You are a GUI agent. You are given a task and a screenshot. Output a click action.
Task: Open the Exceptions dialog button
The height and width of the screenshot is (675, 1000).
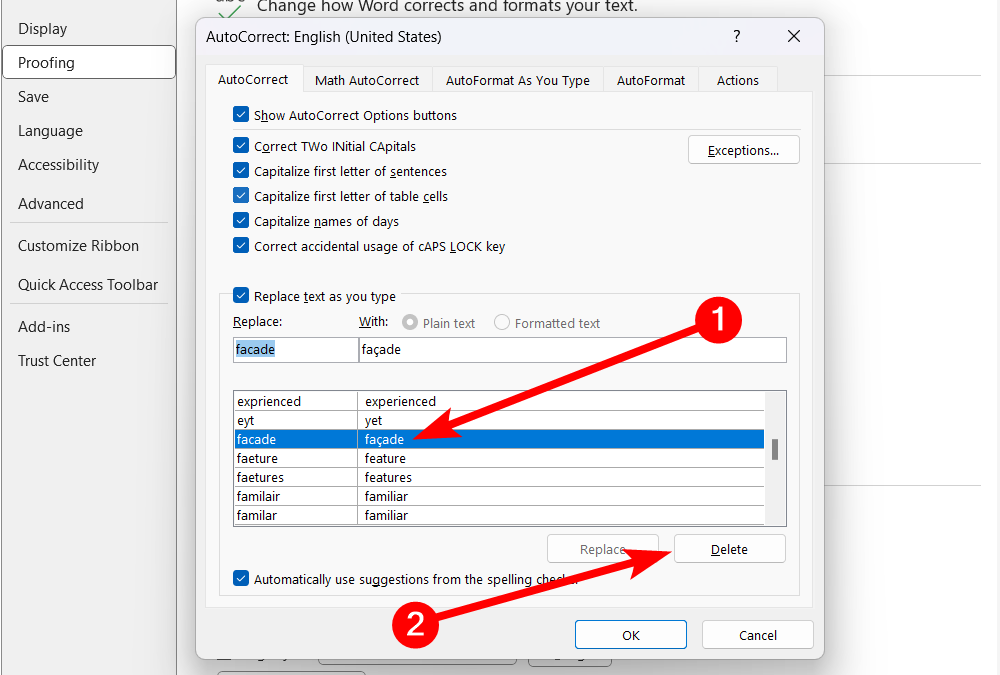pos(744,150)
